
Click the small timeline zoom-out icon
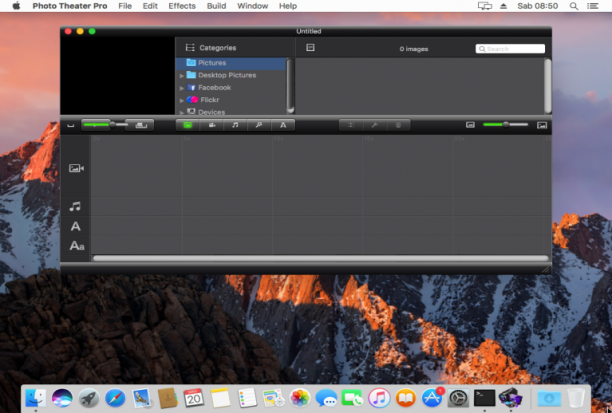pos(71,125)
